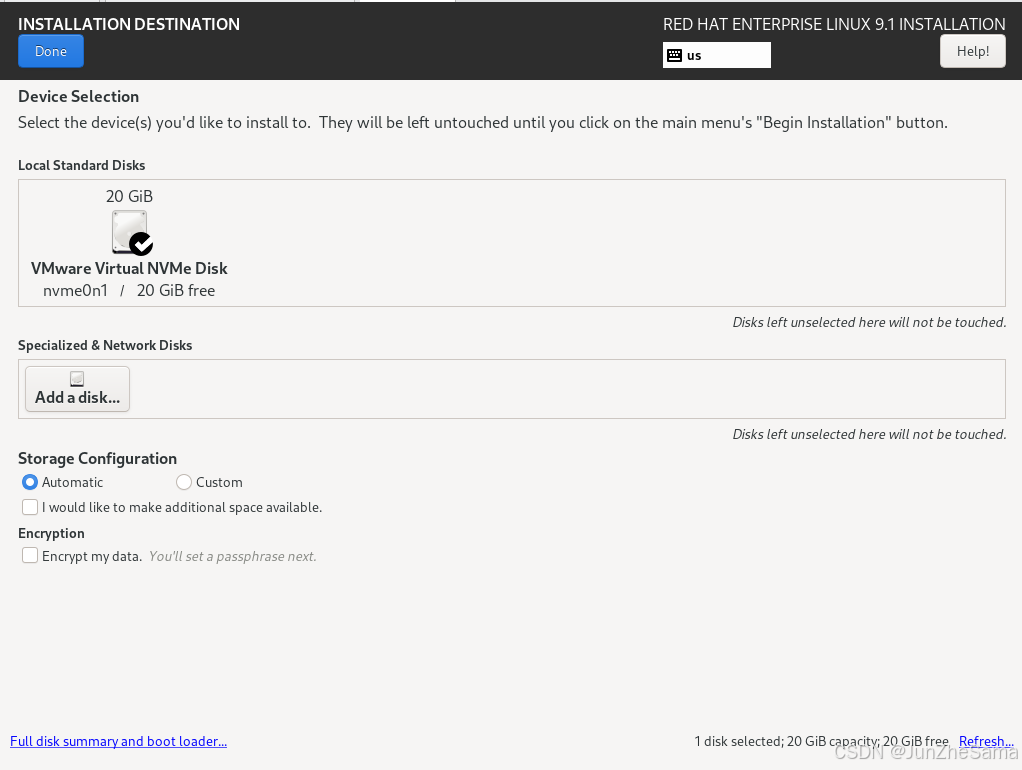1022x770 pixels.
Task: Choose Automatic storage configuration
Action: click(63, 482)
